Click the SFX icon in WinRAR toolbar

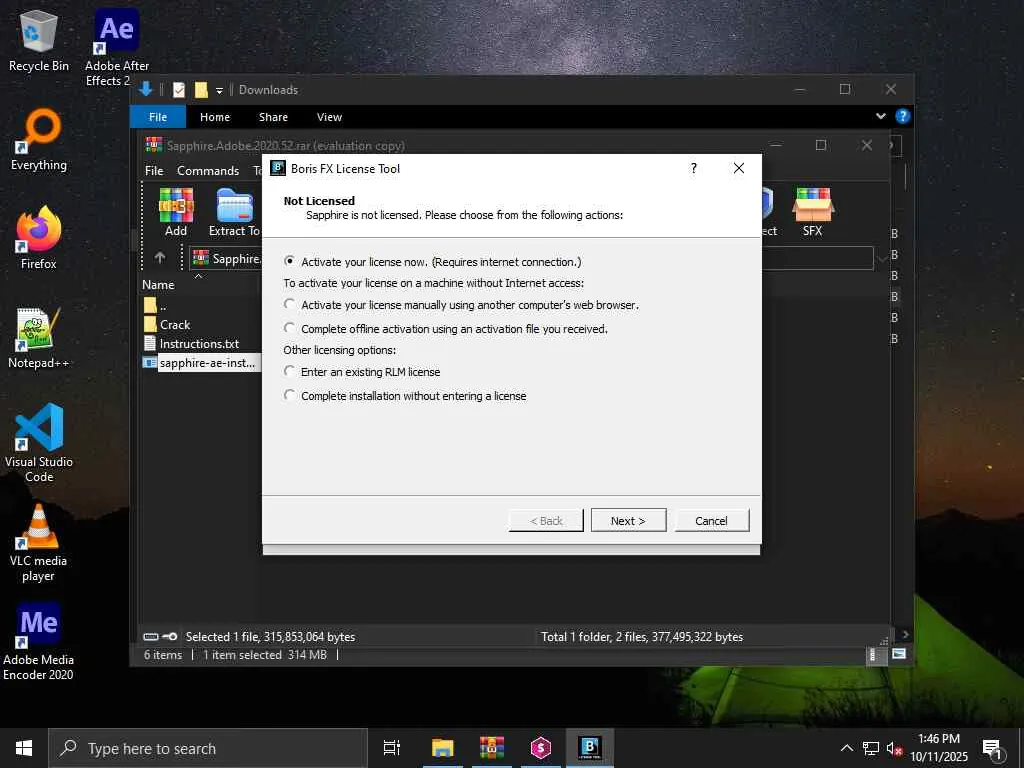(x=812, y=212)
